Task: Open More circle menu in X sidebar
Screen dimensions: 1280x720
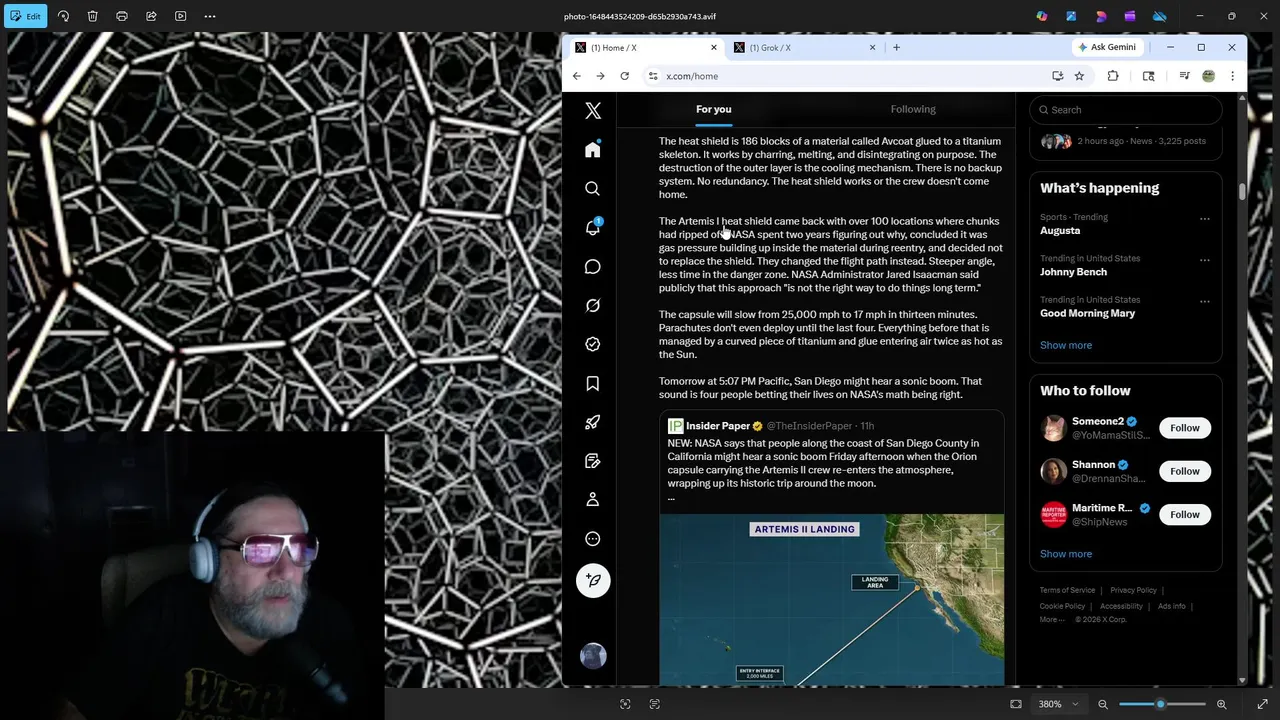Action: (x=593, y=538)
